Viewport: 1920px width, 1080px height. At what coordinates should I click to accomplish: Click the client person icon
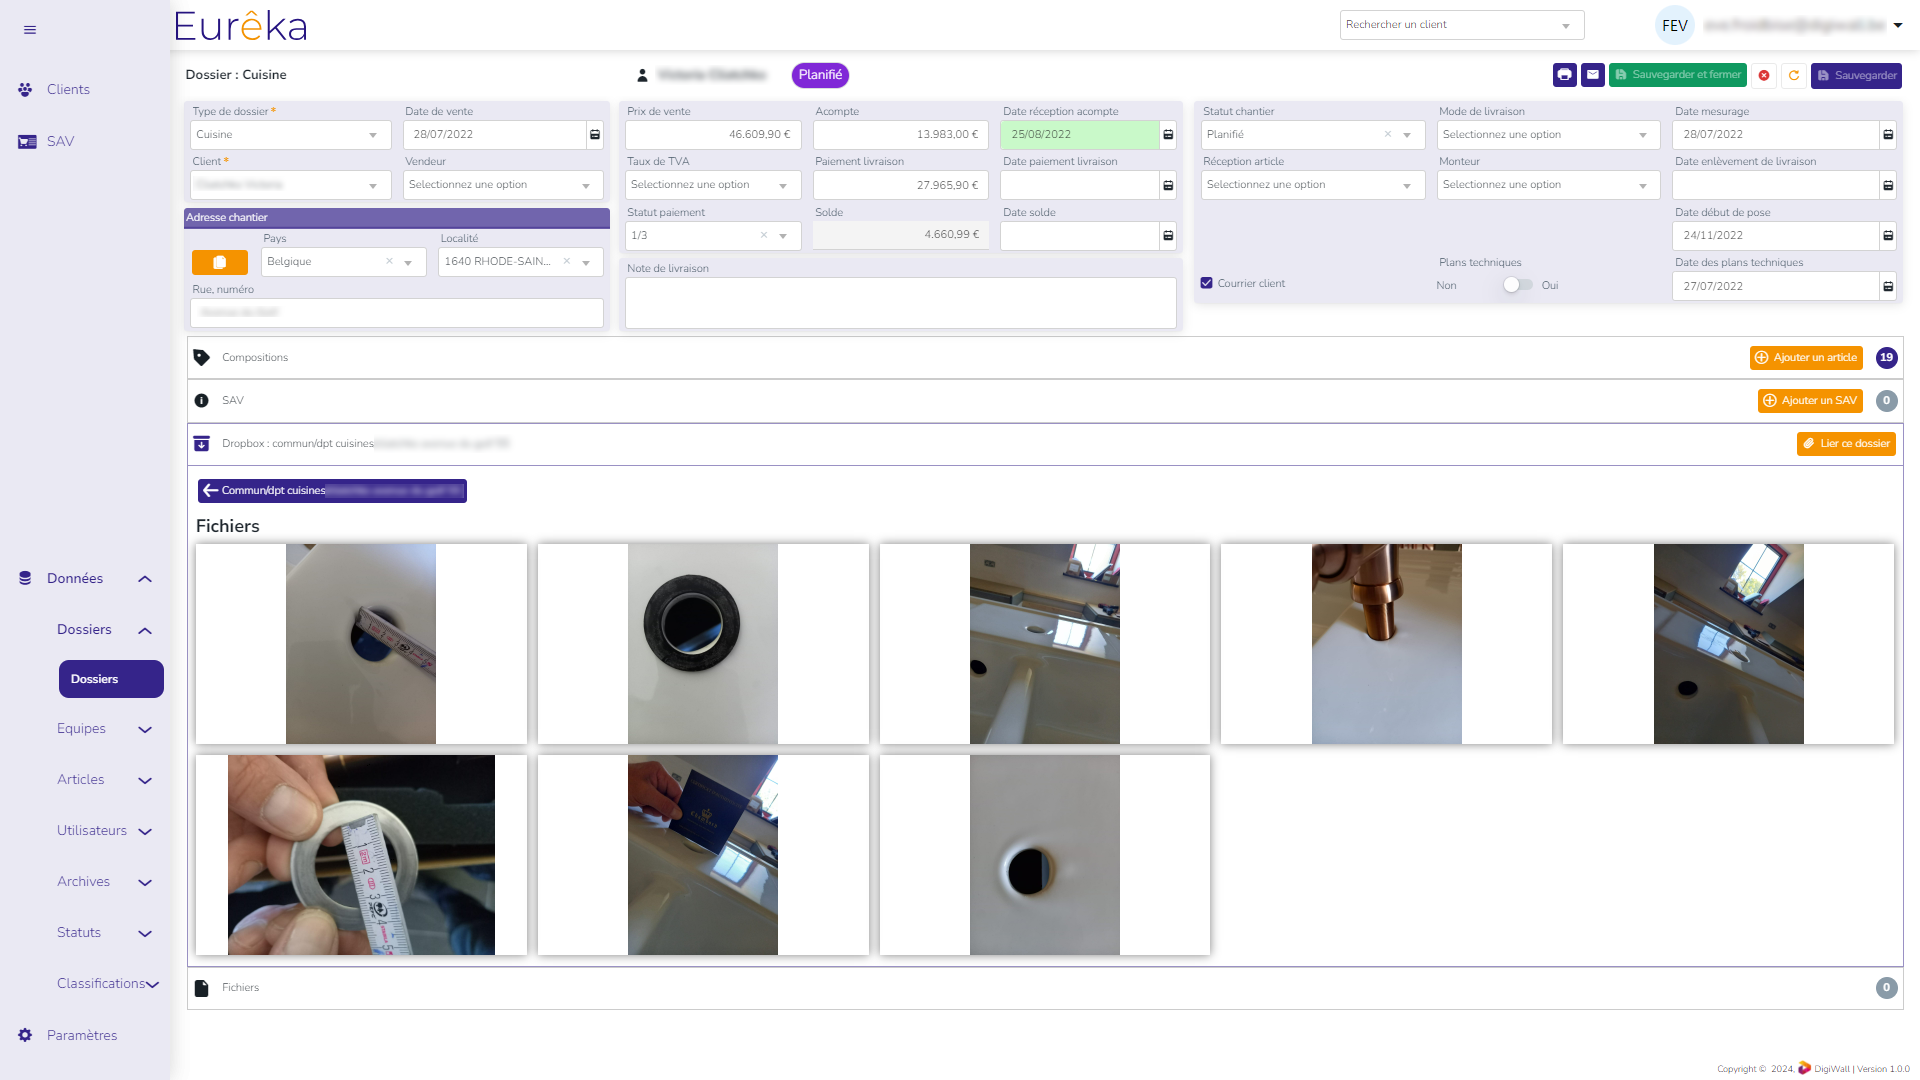tap(643, 75)
